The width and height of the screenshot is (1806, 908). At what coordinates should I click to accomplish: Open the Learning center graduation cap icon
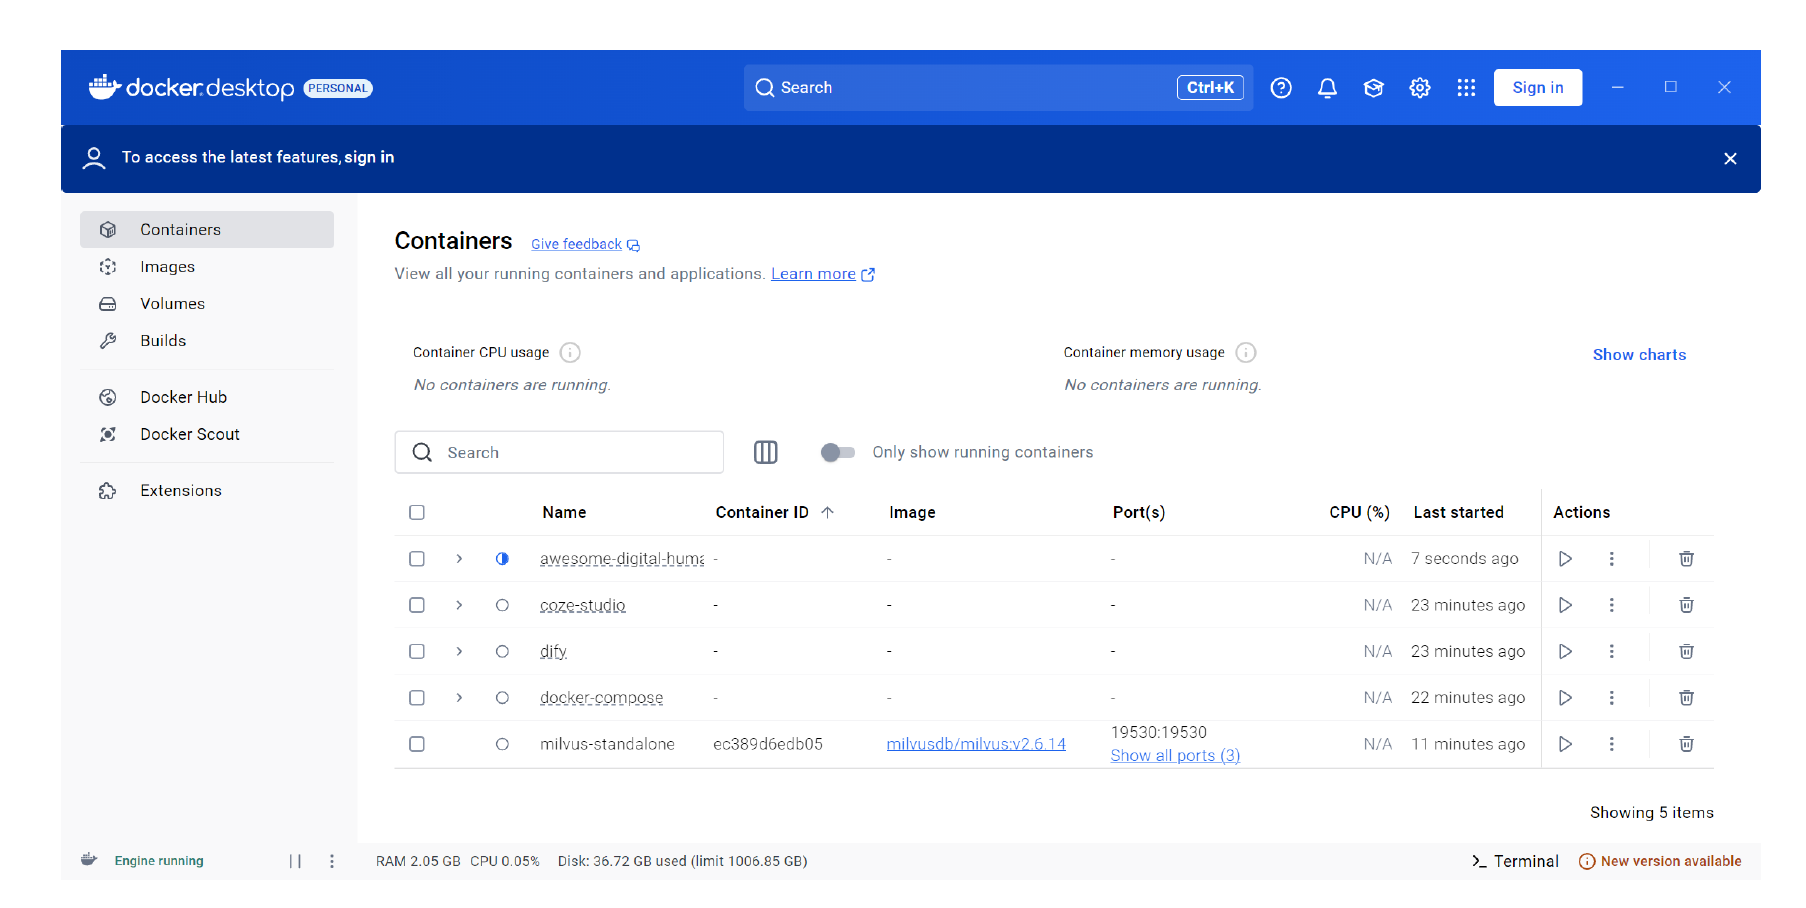1373,88
